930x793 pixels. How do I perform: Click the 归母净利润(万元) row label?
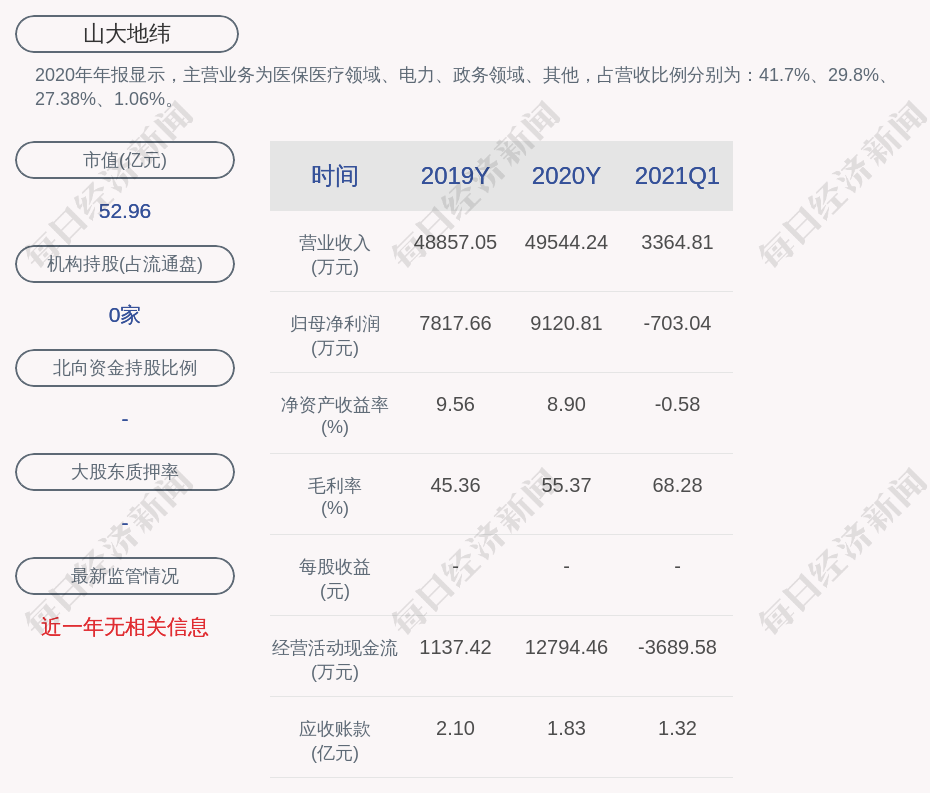coord(335,336)
